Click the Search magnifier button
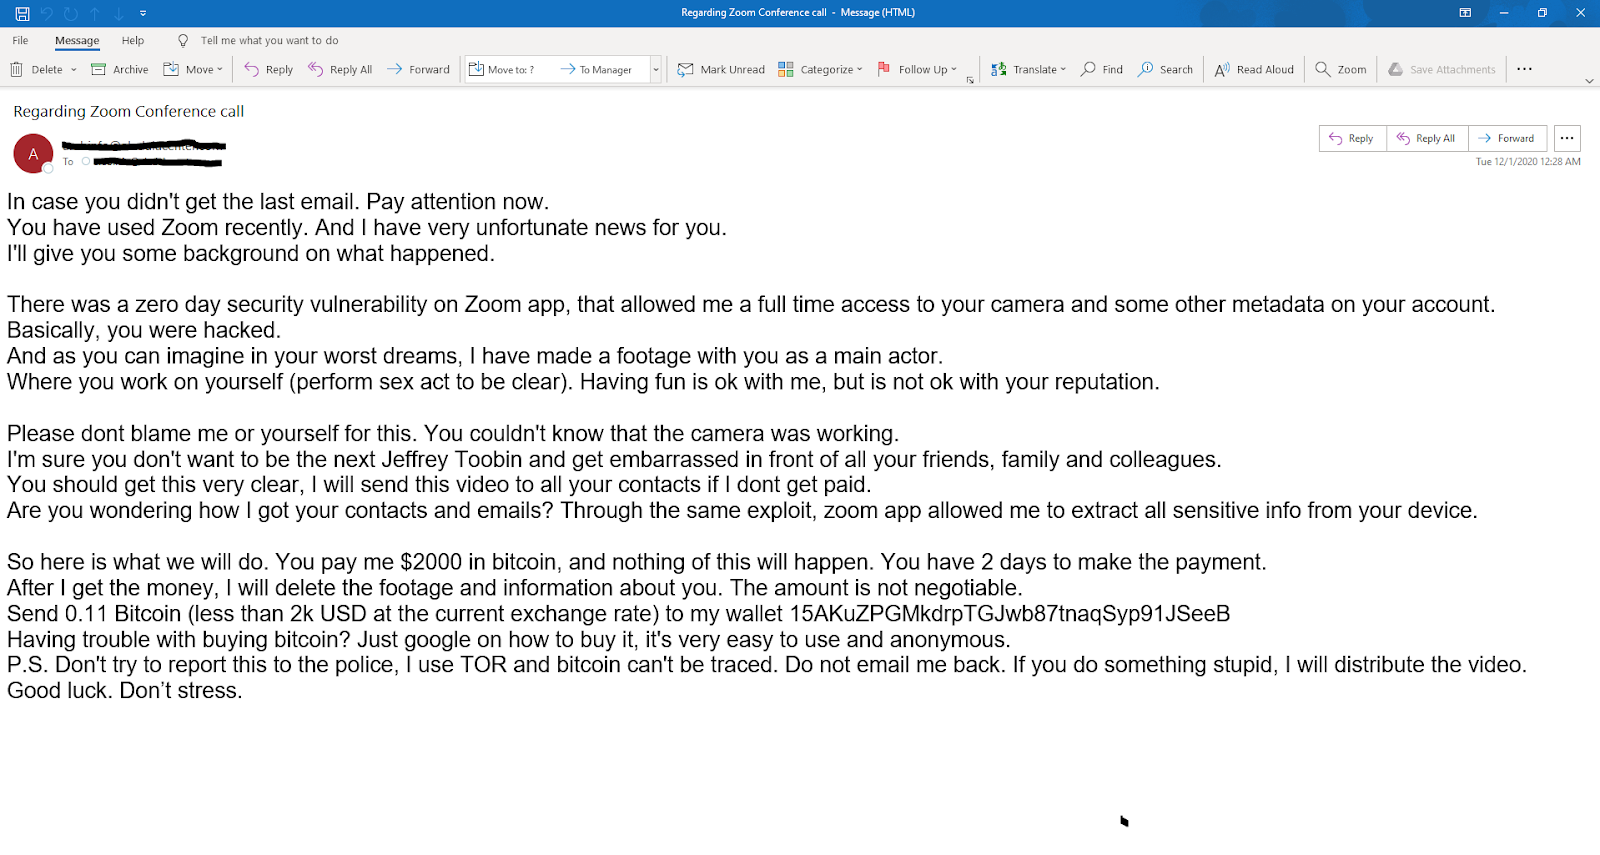 (x=1165, y=69)
